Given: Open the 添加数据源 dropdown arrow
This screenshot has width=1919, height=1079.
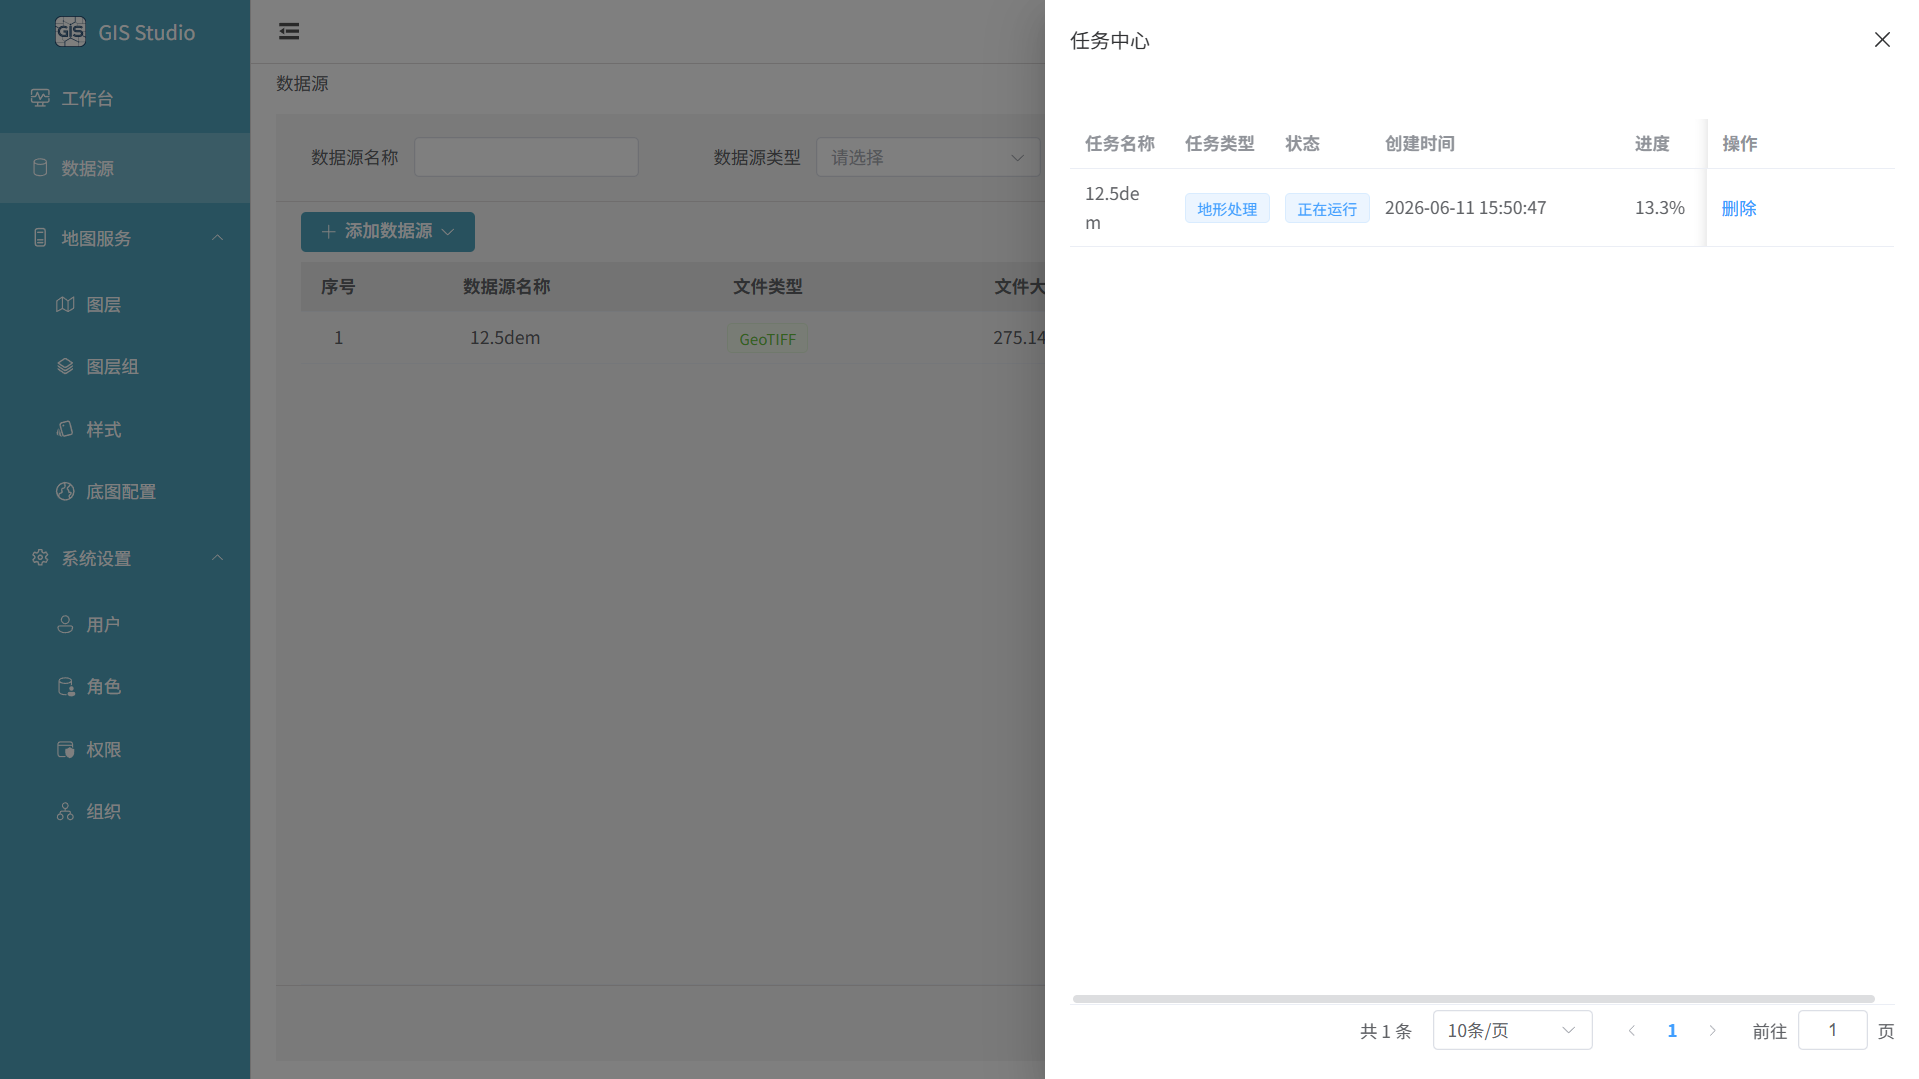Looking at the screenshot, I should 448,232.
